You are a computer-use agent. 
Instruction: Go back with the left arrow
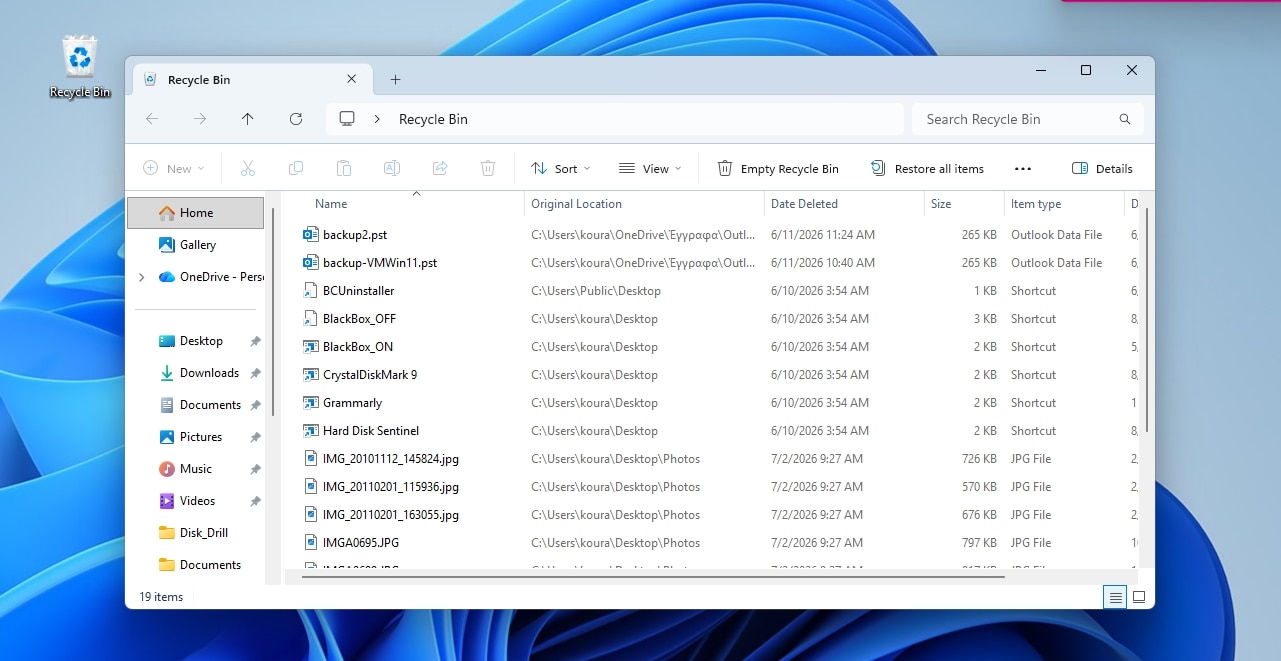pos(152,119)
